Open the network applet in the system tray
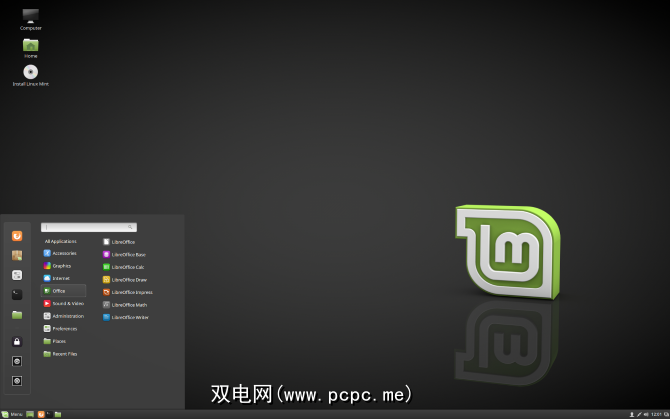Viewport: 670px width, 419px height. click(x=639, y=415)
